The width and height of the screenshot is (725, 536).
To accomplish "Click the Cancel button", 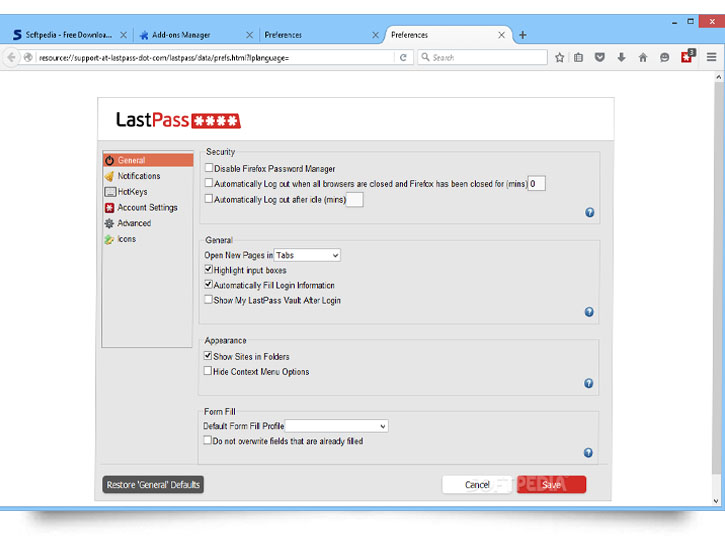I will pyautogui.click(x=477, y=485).
